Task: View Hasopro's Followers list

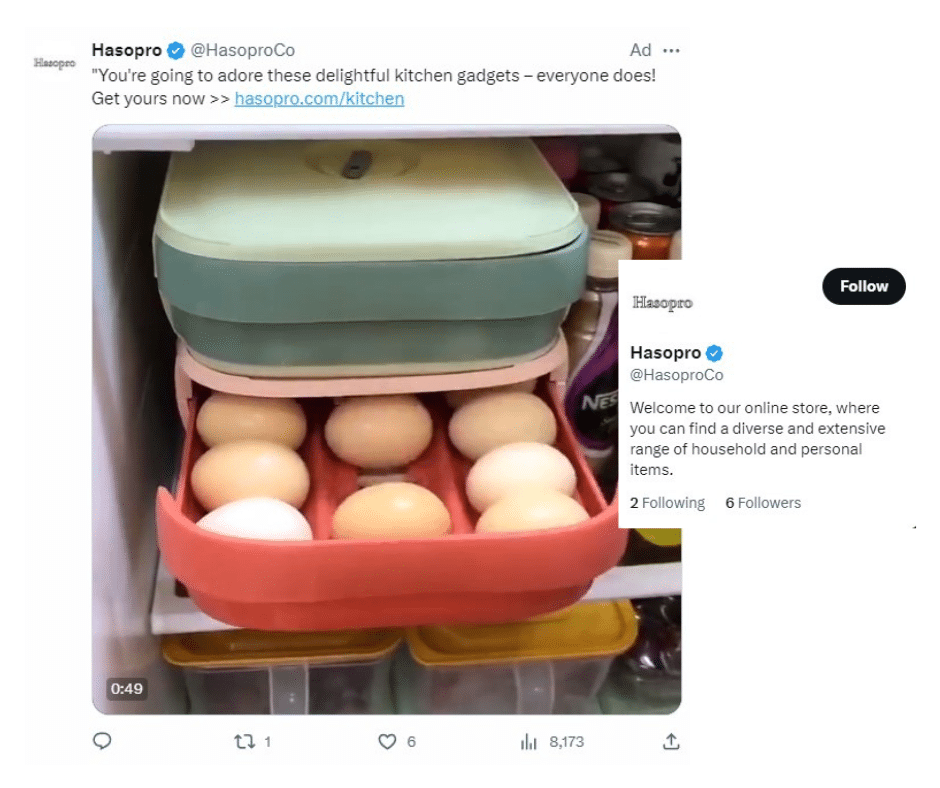Action: pyautogui.click(x=763, y=502)
